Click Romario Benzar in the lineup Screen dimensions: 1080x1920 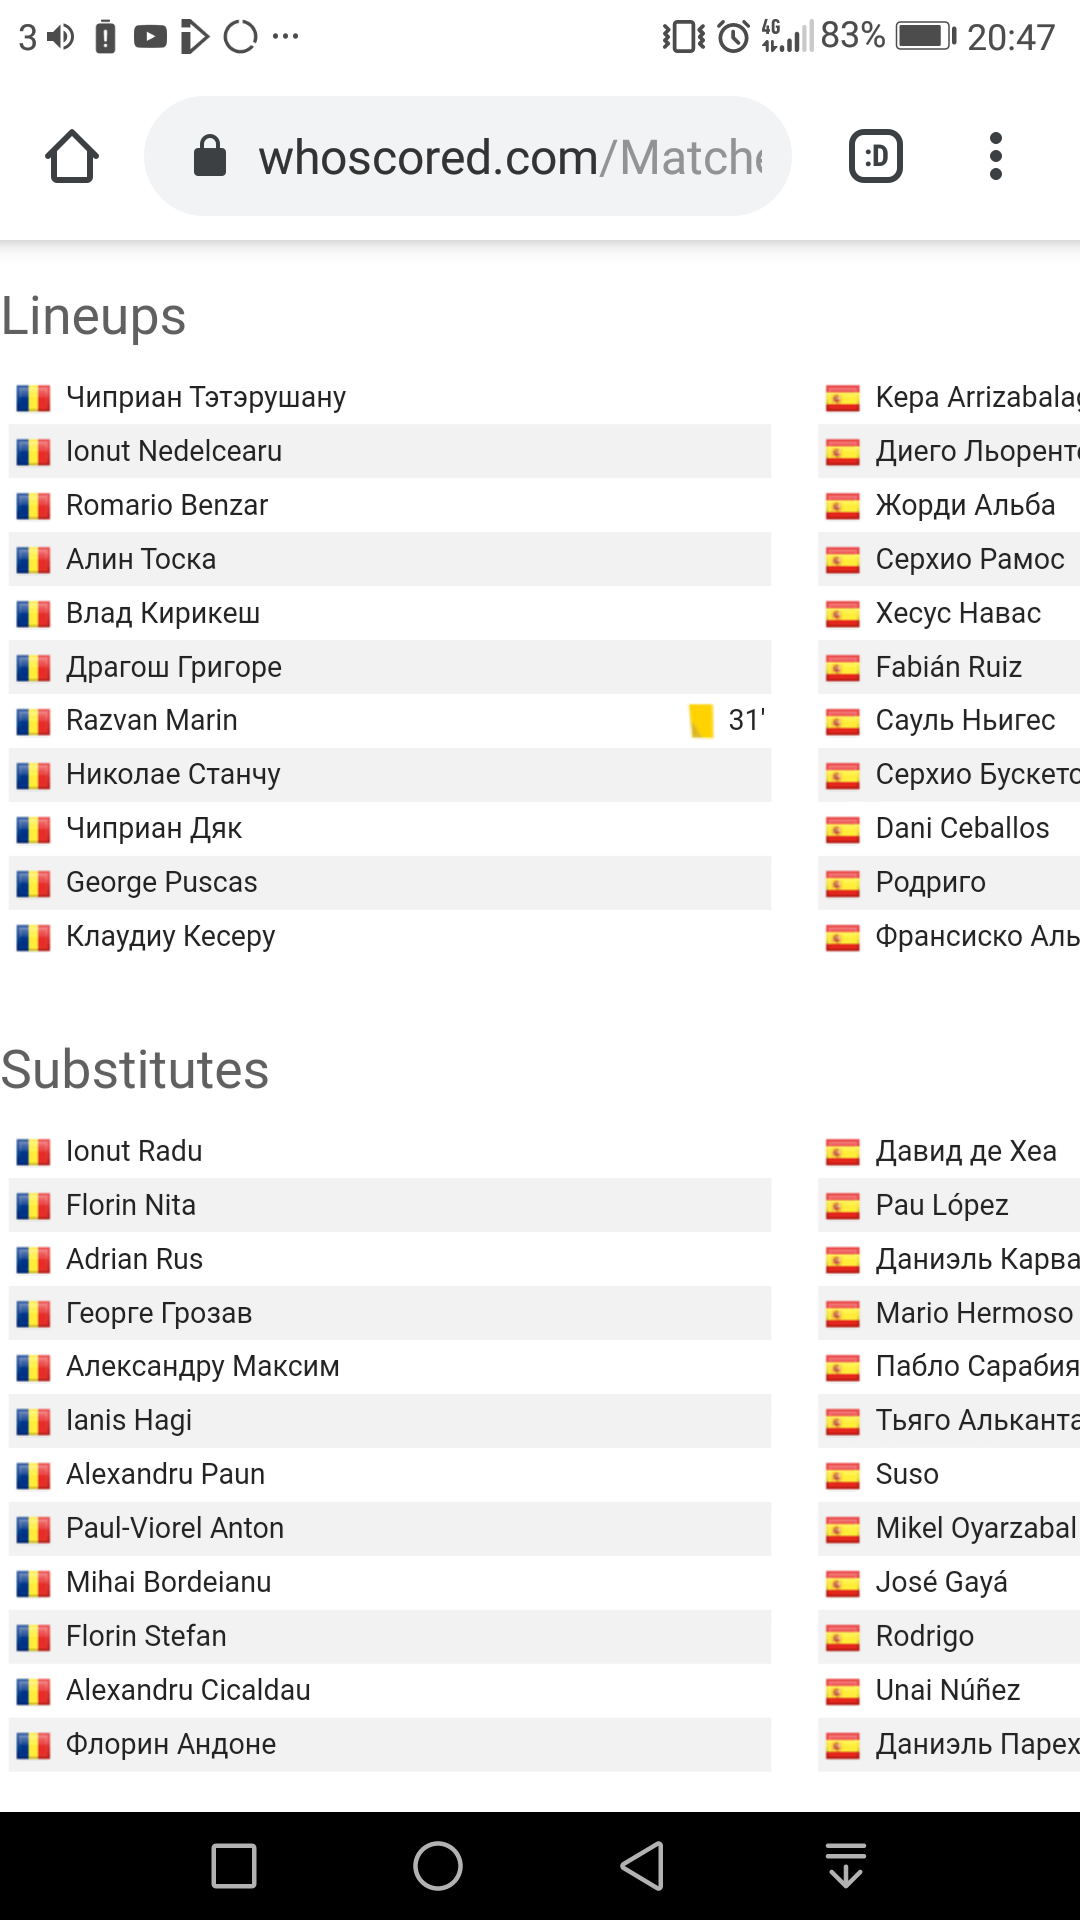(x=167, y=505)
